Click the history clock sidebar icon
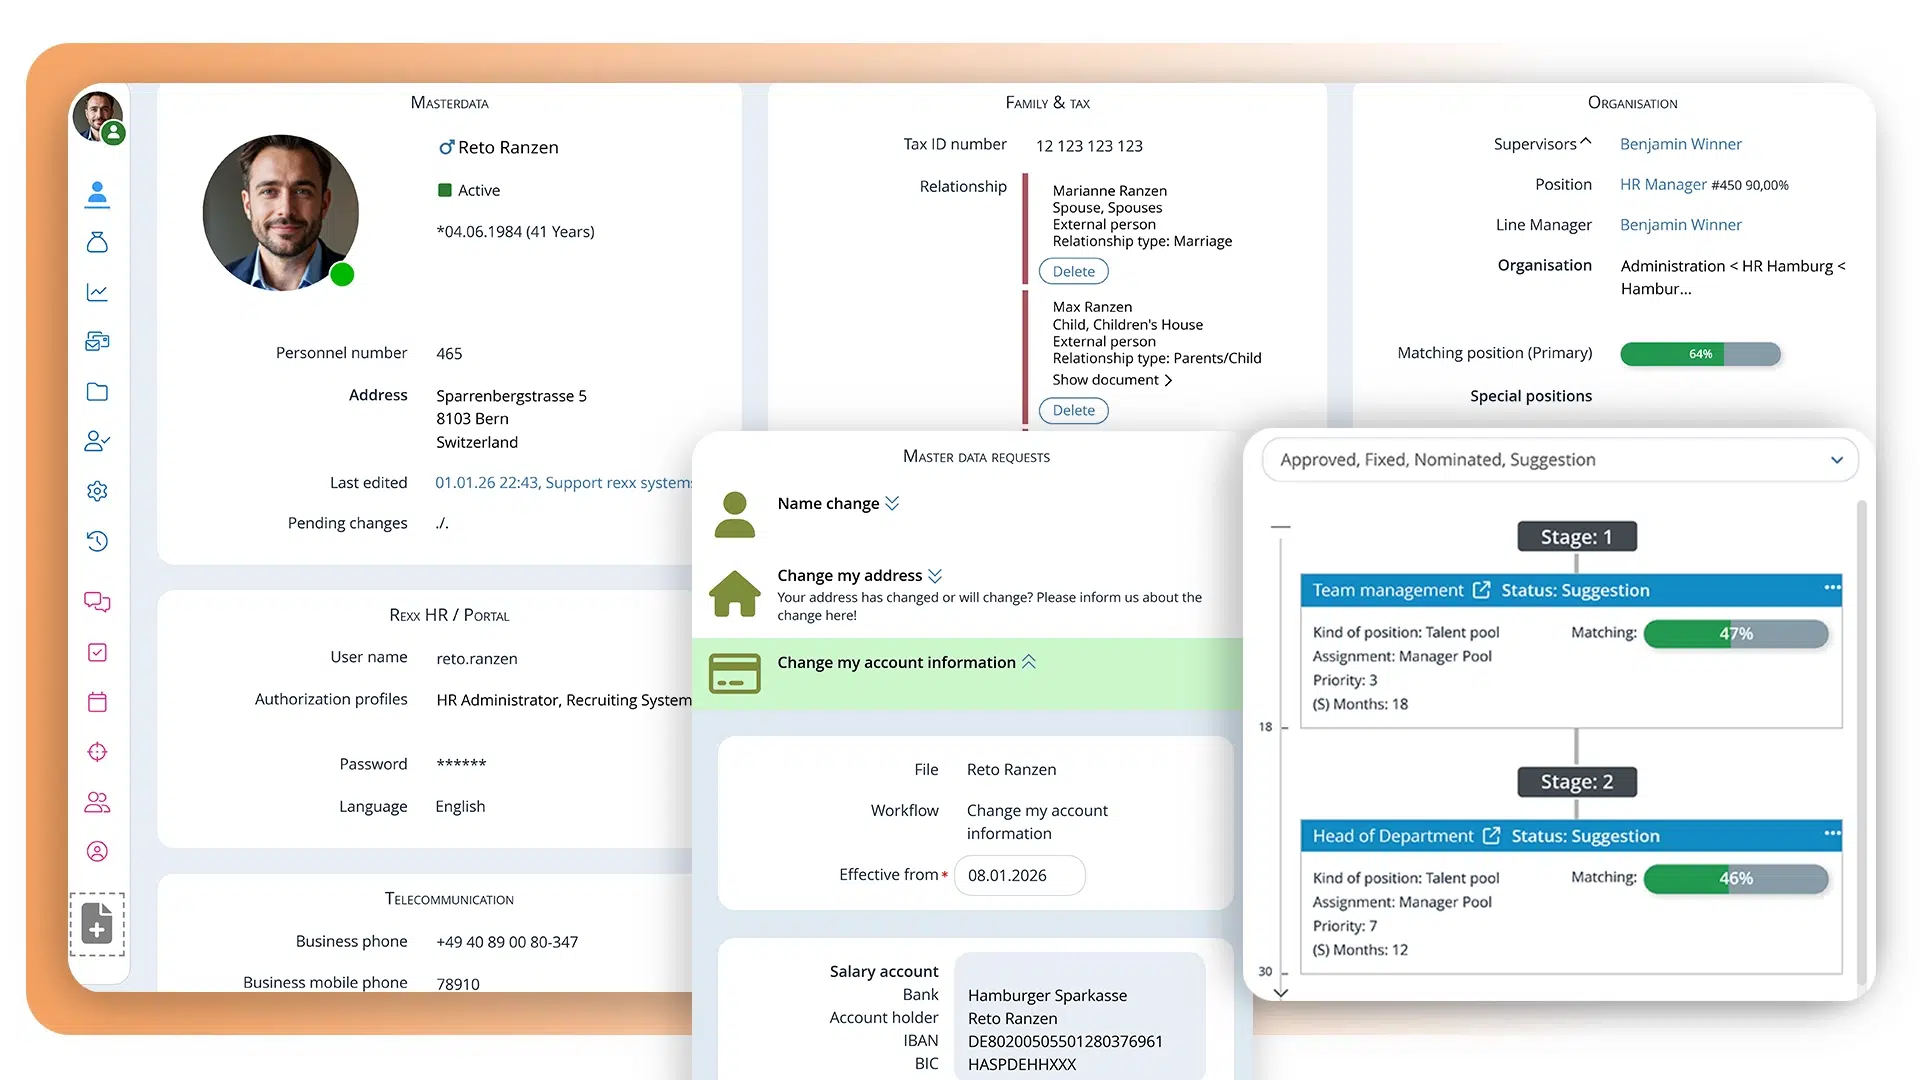Viewport: 1920px width, 1080px height. coord(97,541)
